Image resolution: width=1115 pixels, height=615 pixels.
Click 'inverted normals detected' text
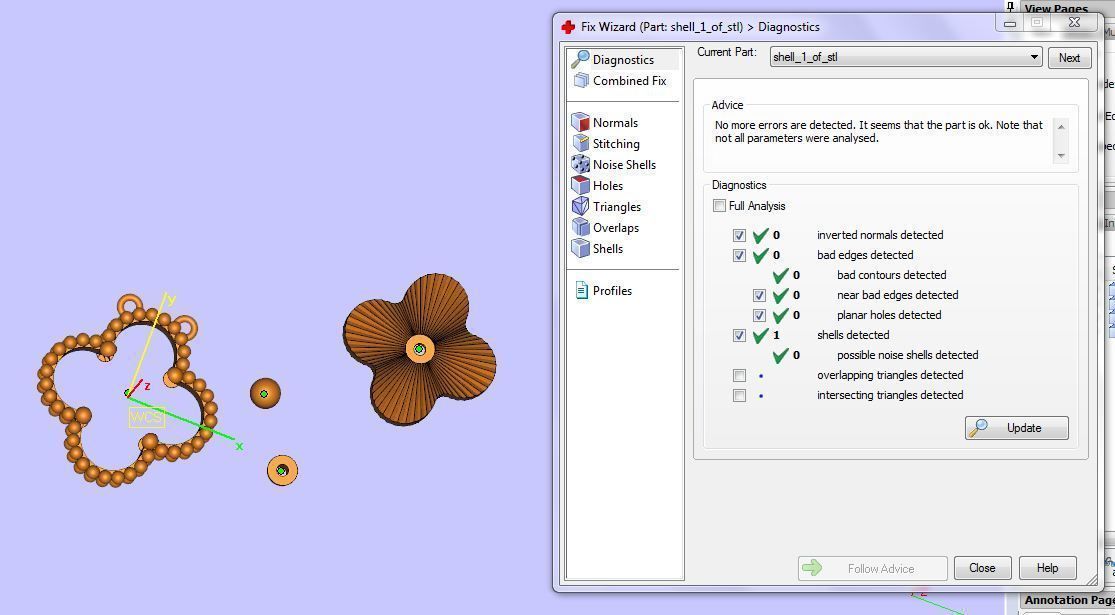[x=880, y=235]
